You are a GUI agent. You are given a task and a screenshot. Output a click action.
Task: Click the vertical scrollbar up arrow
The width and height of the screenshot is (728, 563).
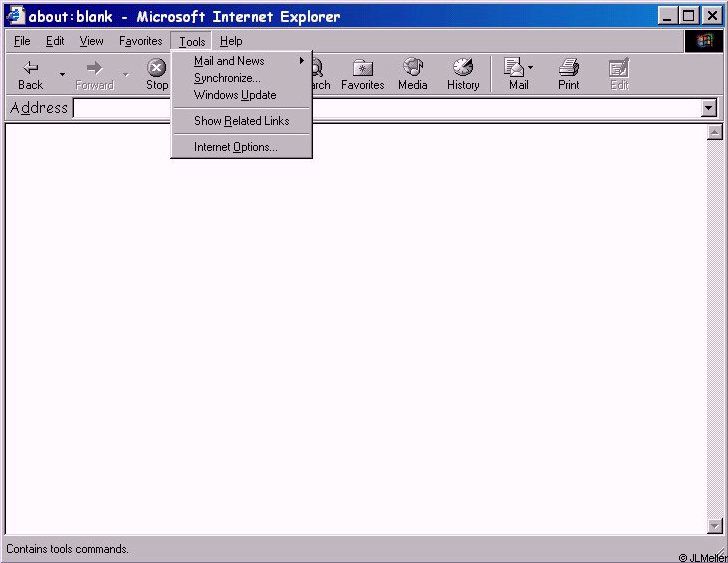pos(715,132)
